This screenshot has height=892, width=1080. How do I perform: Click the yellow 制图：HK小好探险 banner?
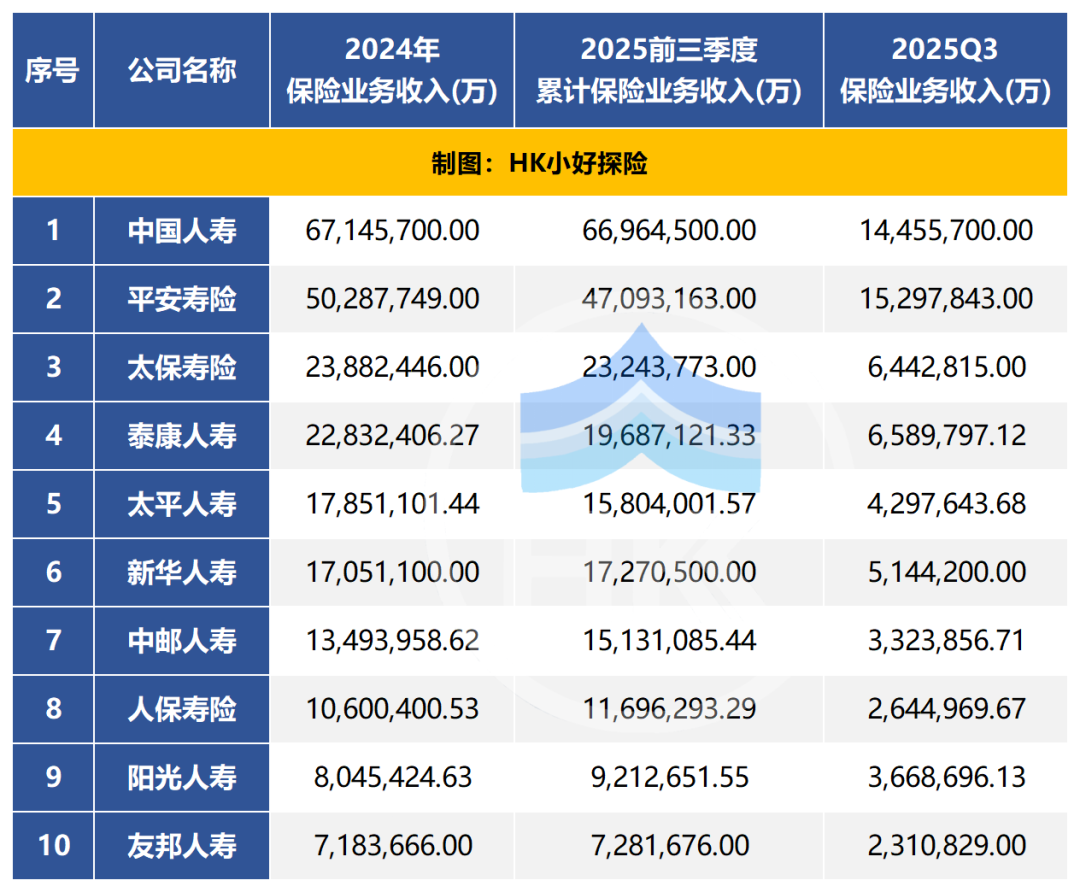(540, 163)
